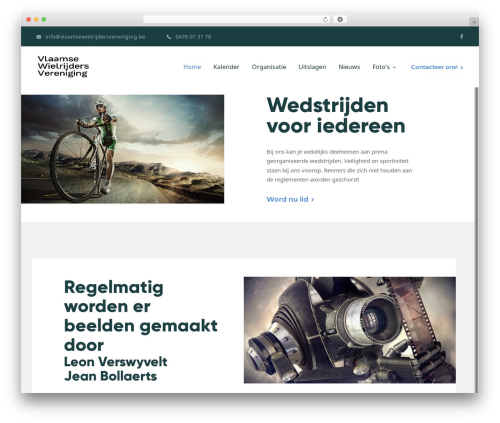Click the Vlaamse Wielrijders Vereniging logo

(63, 67)
